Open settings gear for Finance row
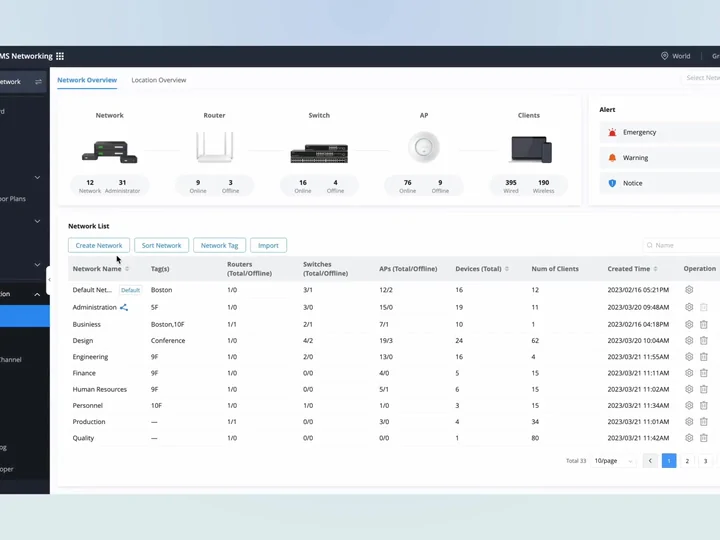This screenshot has width=720, height=540. [x=689, y=373]
